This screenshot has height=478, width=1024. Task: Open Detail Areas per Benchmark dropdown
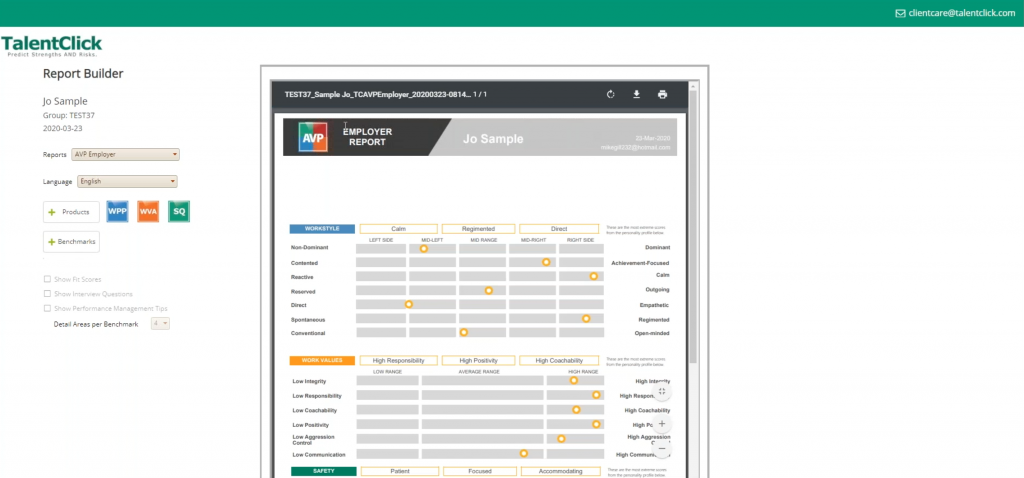click(x=160, y=324)
